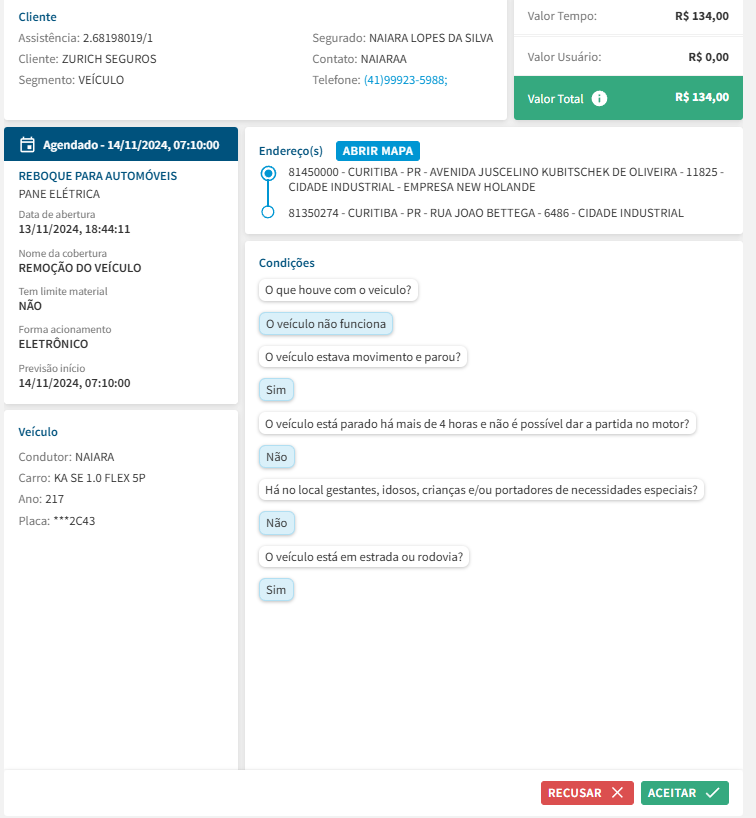Click 'Sim' under the estrada ou rodovia question
Image resolution: width=756 pixels, height=818 pixels.
click(x=275, y=590)
